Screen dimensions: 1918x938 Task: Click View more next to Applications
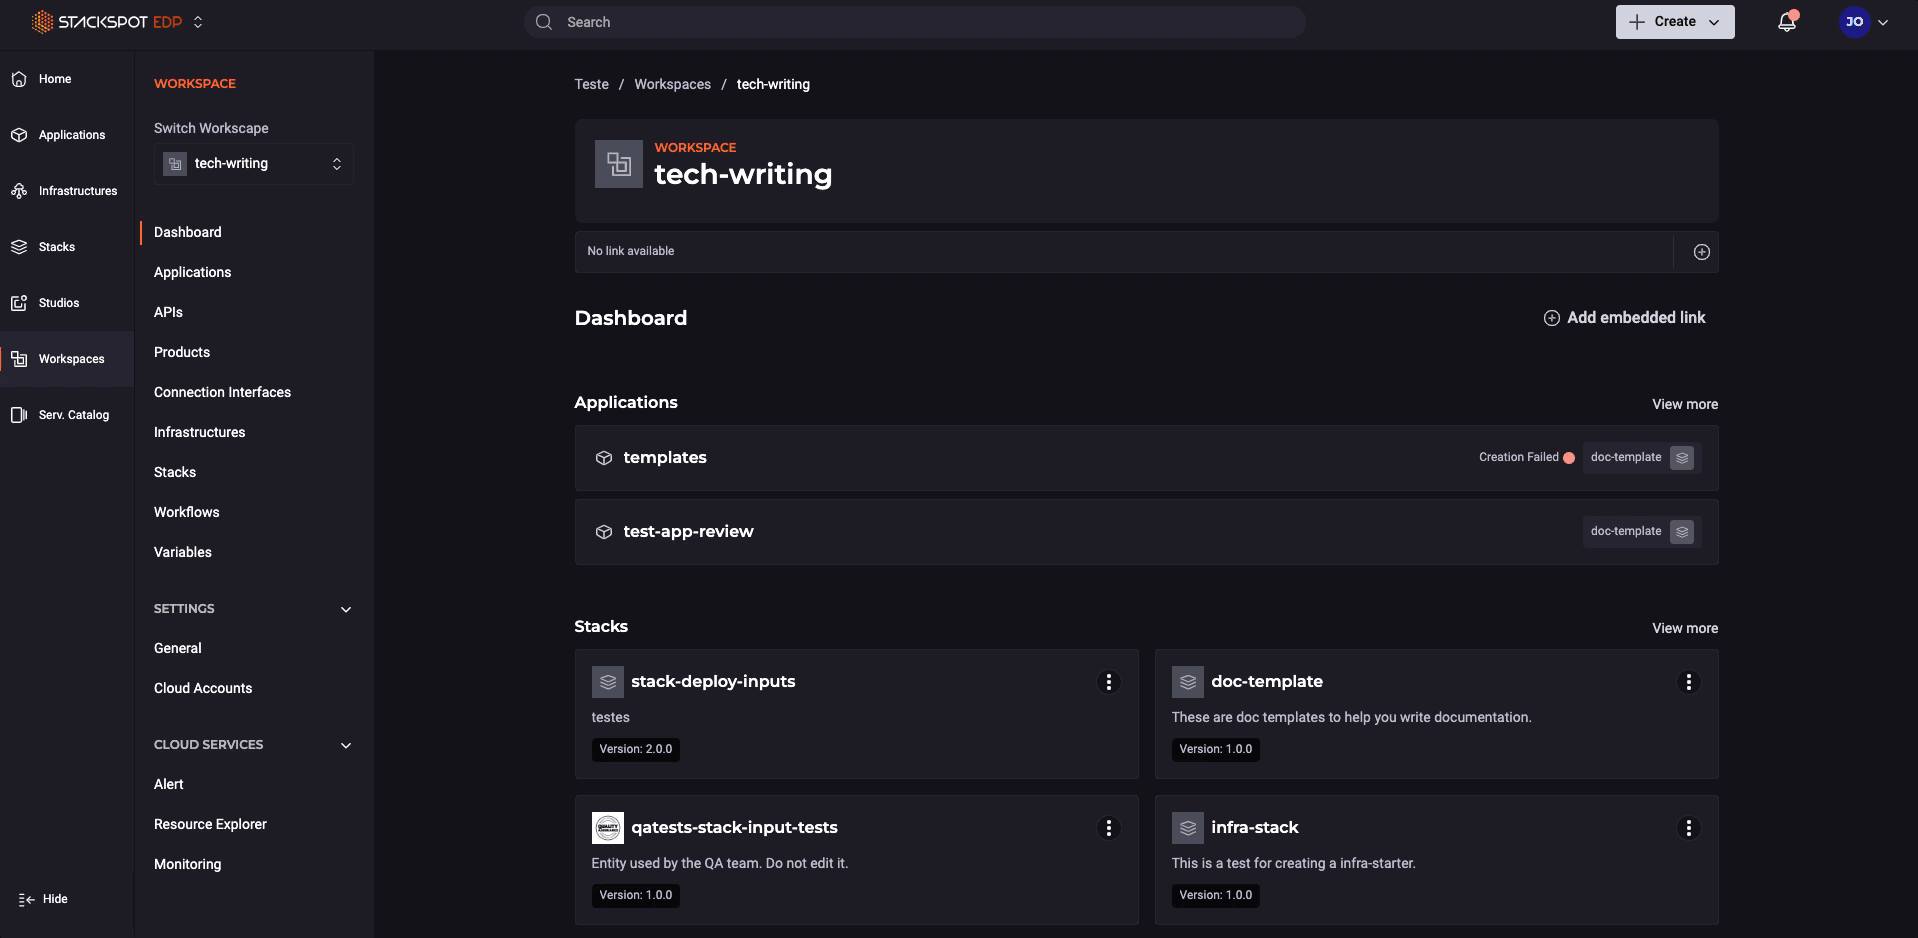click(1684, 404)
